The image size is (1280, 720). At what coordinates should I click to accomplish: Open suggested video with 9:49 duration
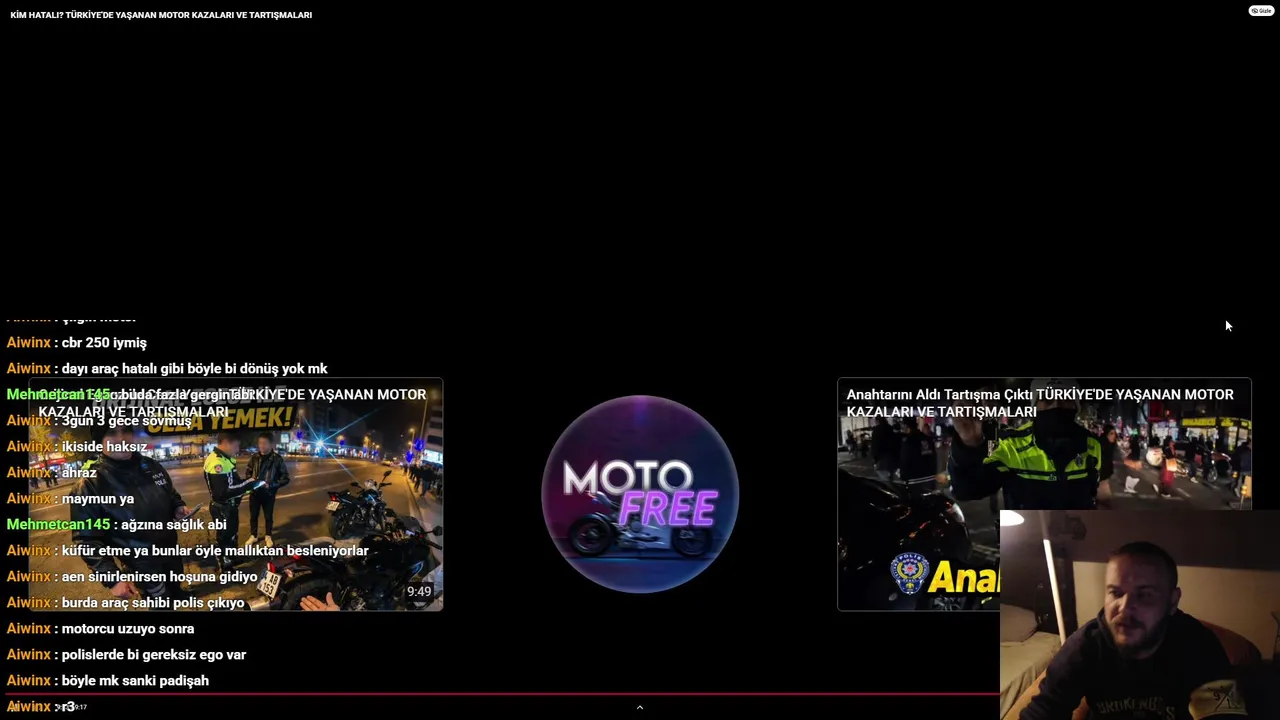pos(235,494)
